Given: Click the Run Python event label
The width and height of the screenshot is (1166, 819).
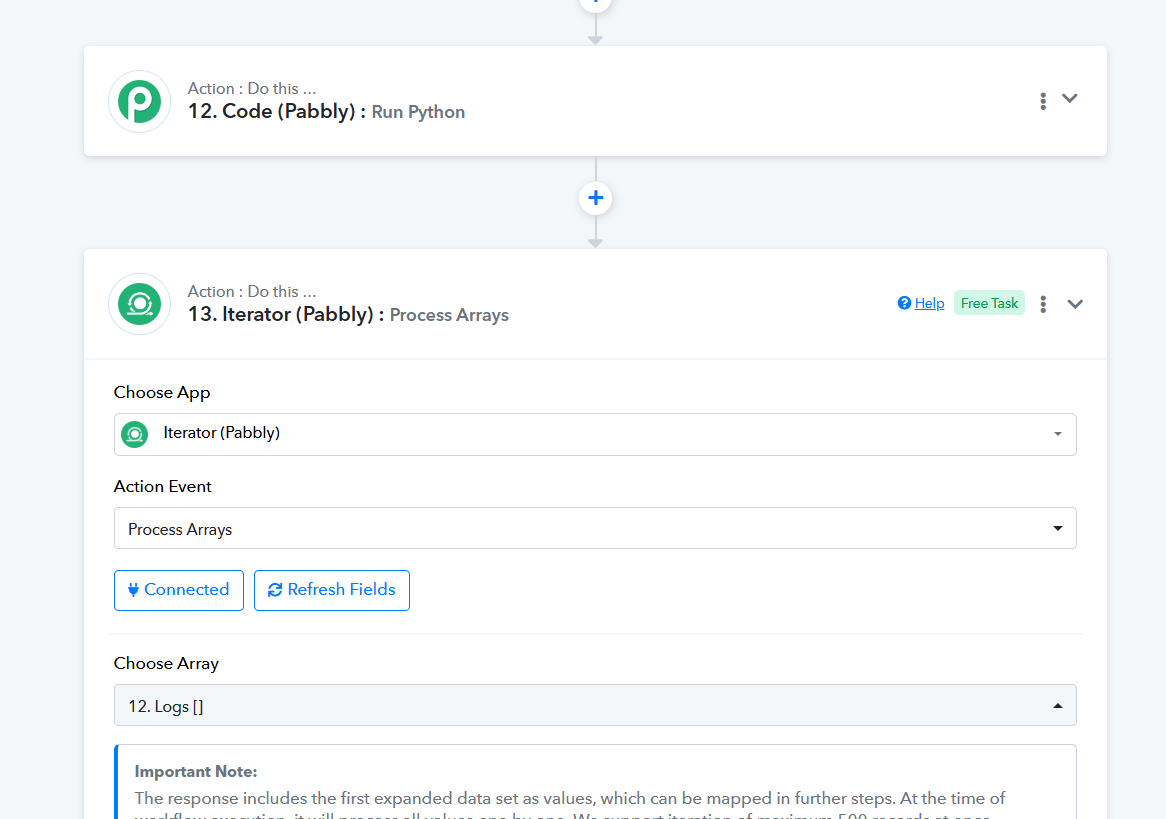Looking at the screenshot, I should (x=418, y=112).
